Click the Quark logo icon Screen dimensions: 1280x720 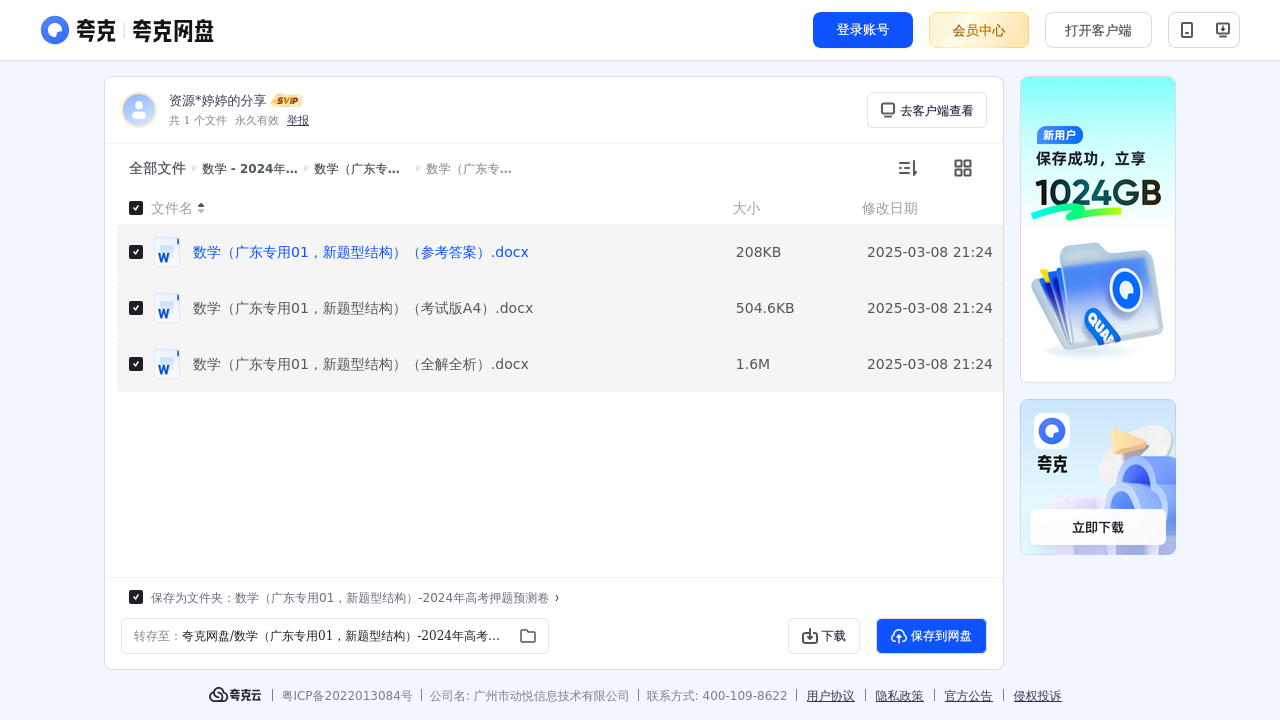pos(55,30)
